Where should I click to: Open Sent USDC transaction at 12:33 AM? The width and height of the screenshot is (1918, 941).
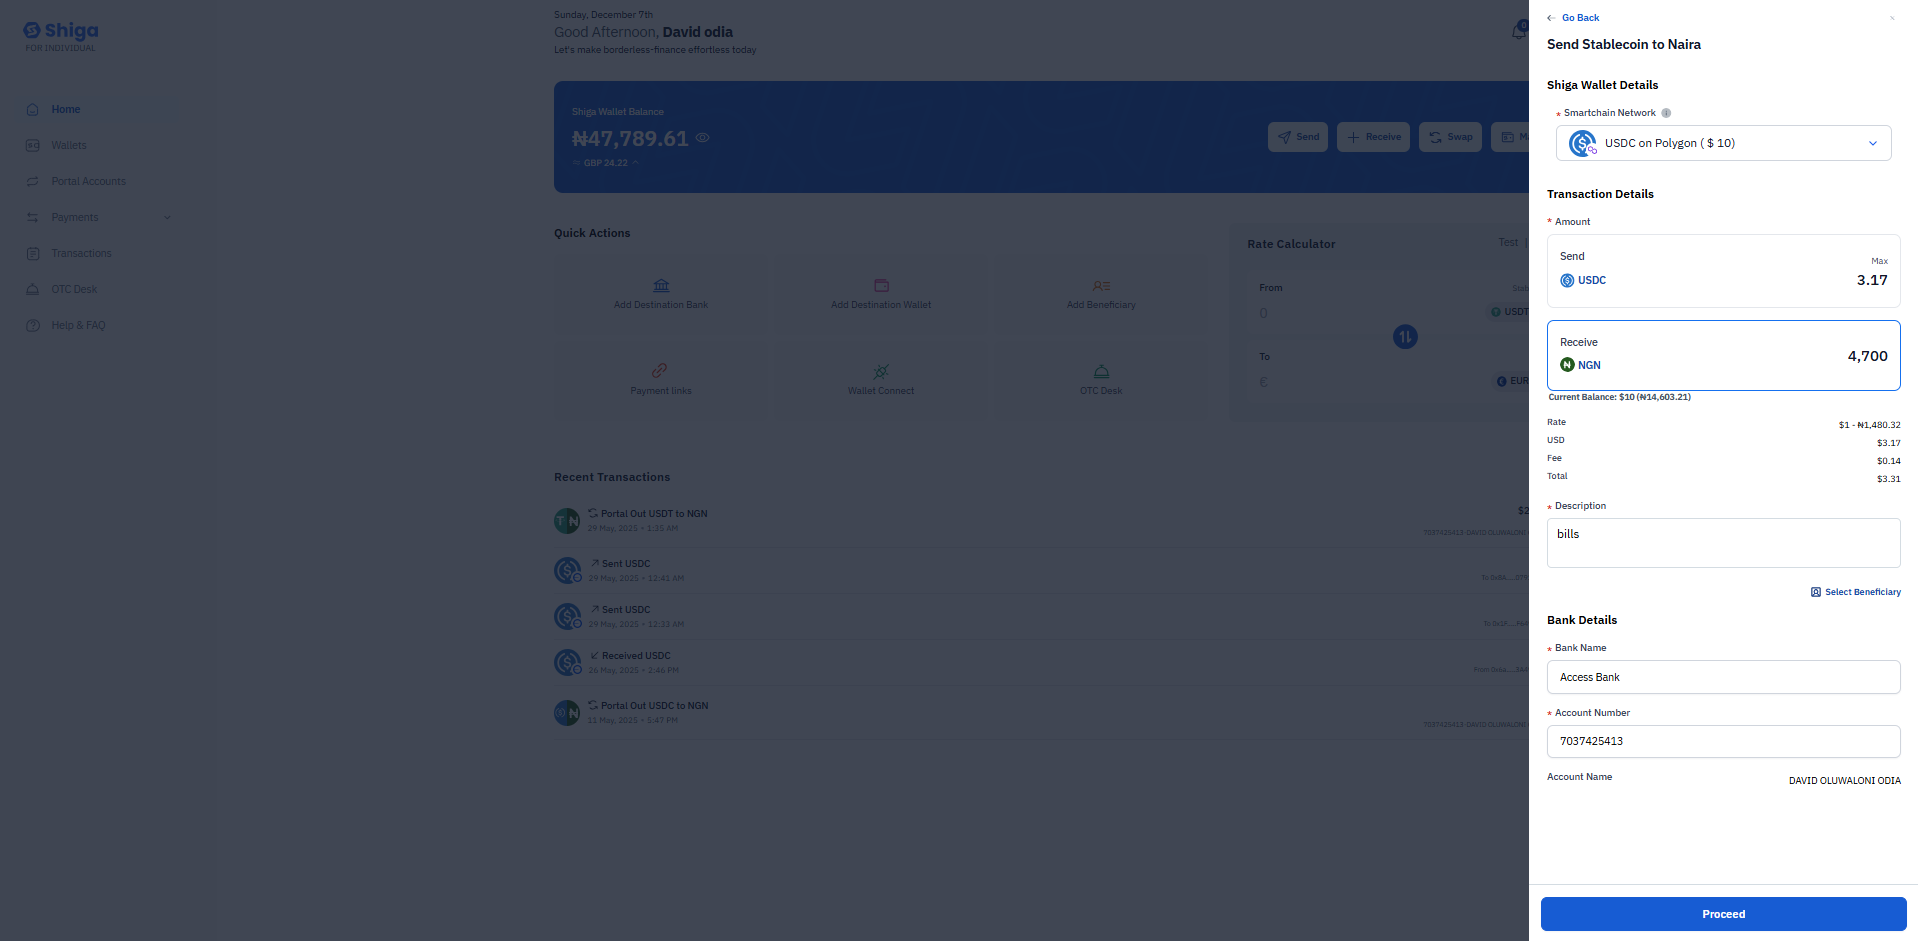point(1041,617)
